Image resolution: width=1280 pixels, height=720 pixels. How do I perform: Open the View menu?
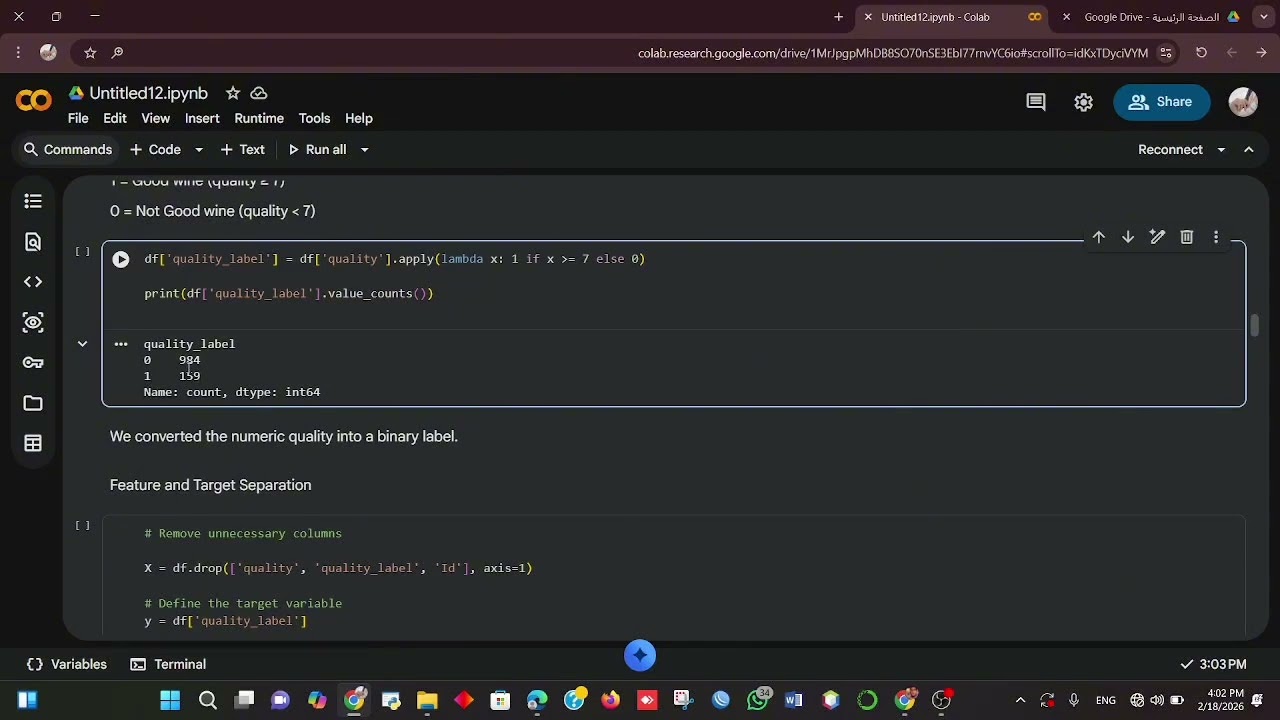155,118
